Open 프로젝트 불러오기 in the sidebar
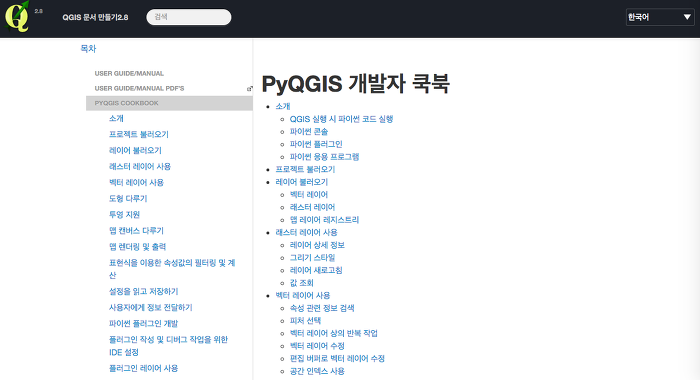The image size is (700, 380). 139,134
